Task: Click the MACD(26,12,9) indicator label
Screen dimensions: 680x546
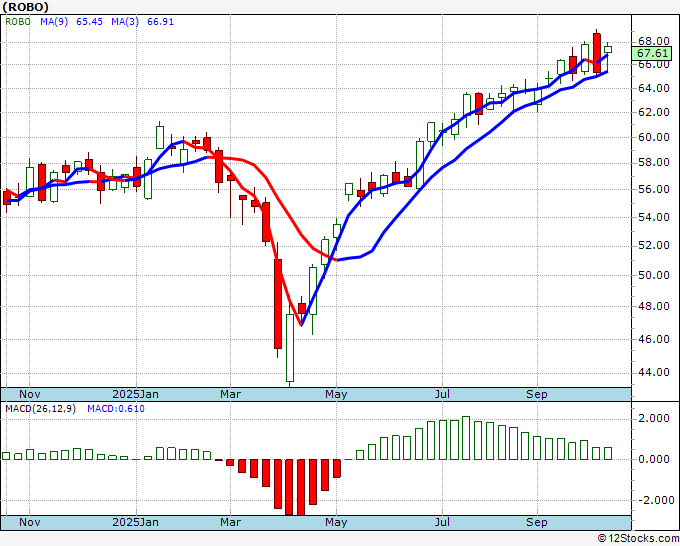Action: point(40,409)
